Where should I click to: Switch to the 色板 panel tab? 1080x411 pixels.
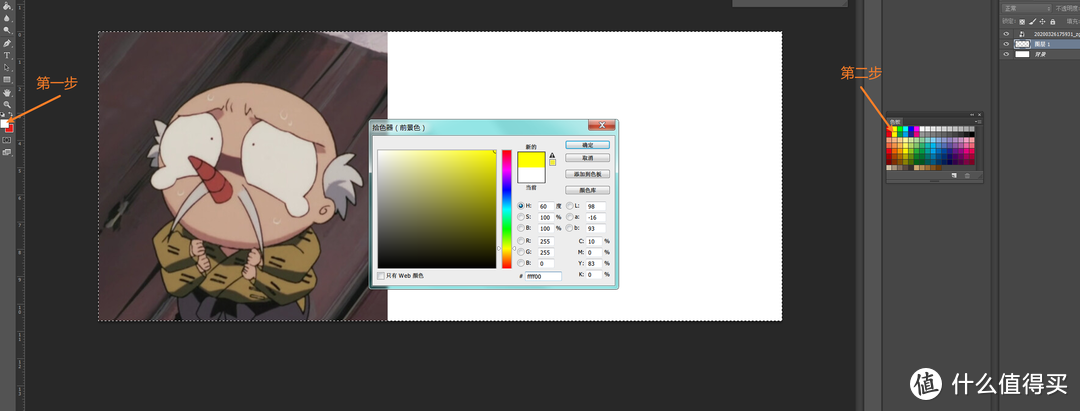(895, 122)
